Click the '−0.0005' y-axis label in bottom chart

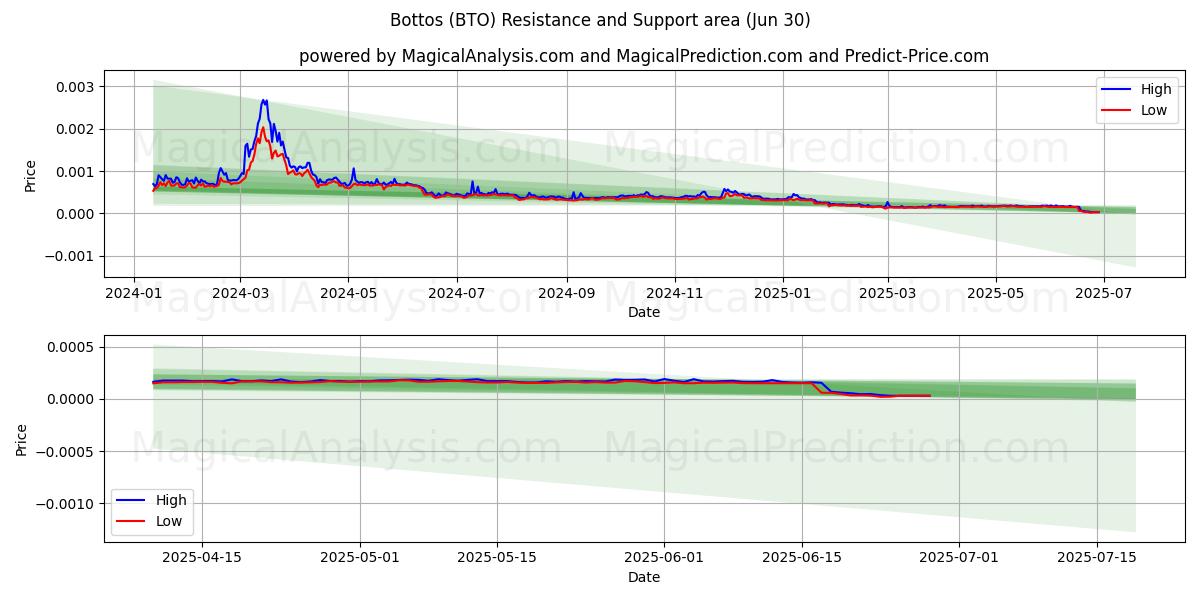[67, 452]
